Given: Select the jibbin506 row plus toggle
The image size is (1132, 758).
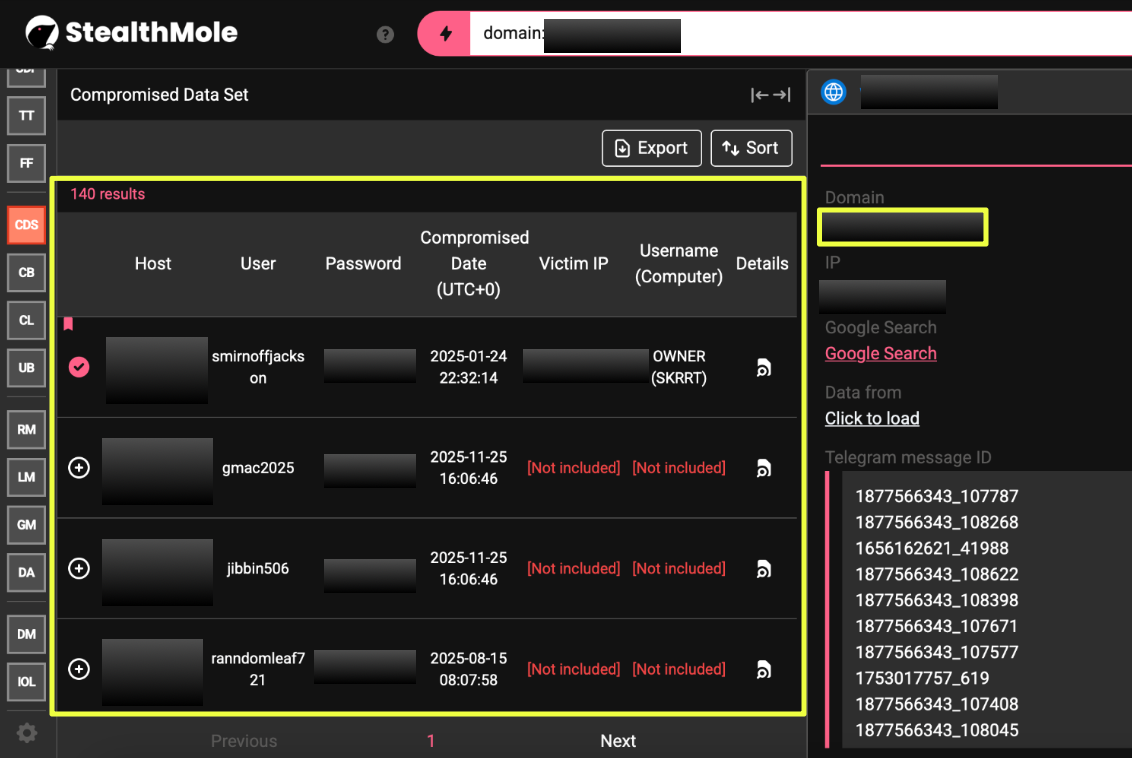Looking at the screenshot, I should click(x=79, y=569).
